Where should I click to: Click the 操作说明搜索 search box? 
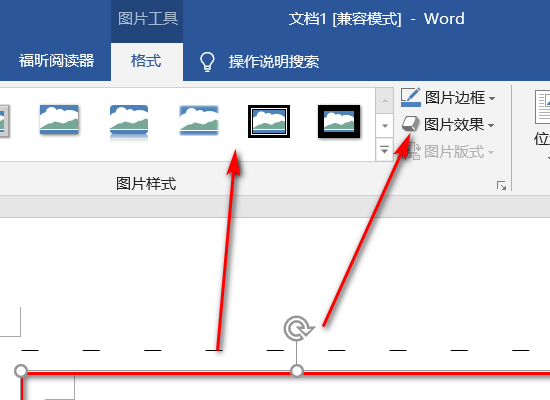pyautogui.click(x=274, y=62)
